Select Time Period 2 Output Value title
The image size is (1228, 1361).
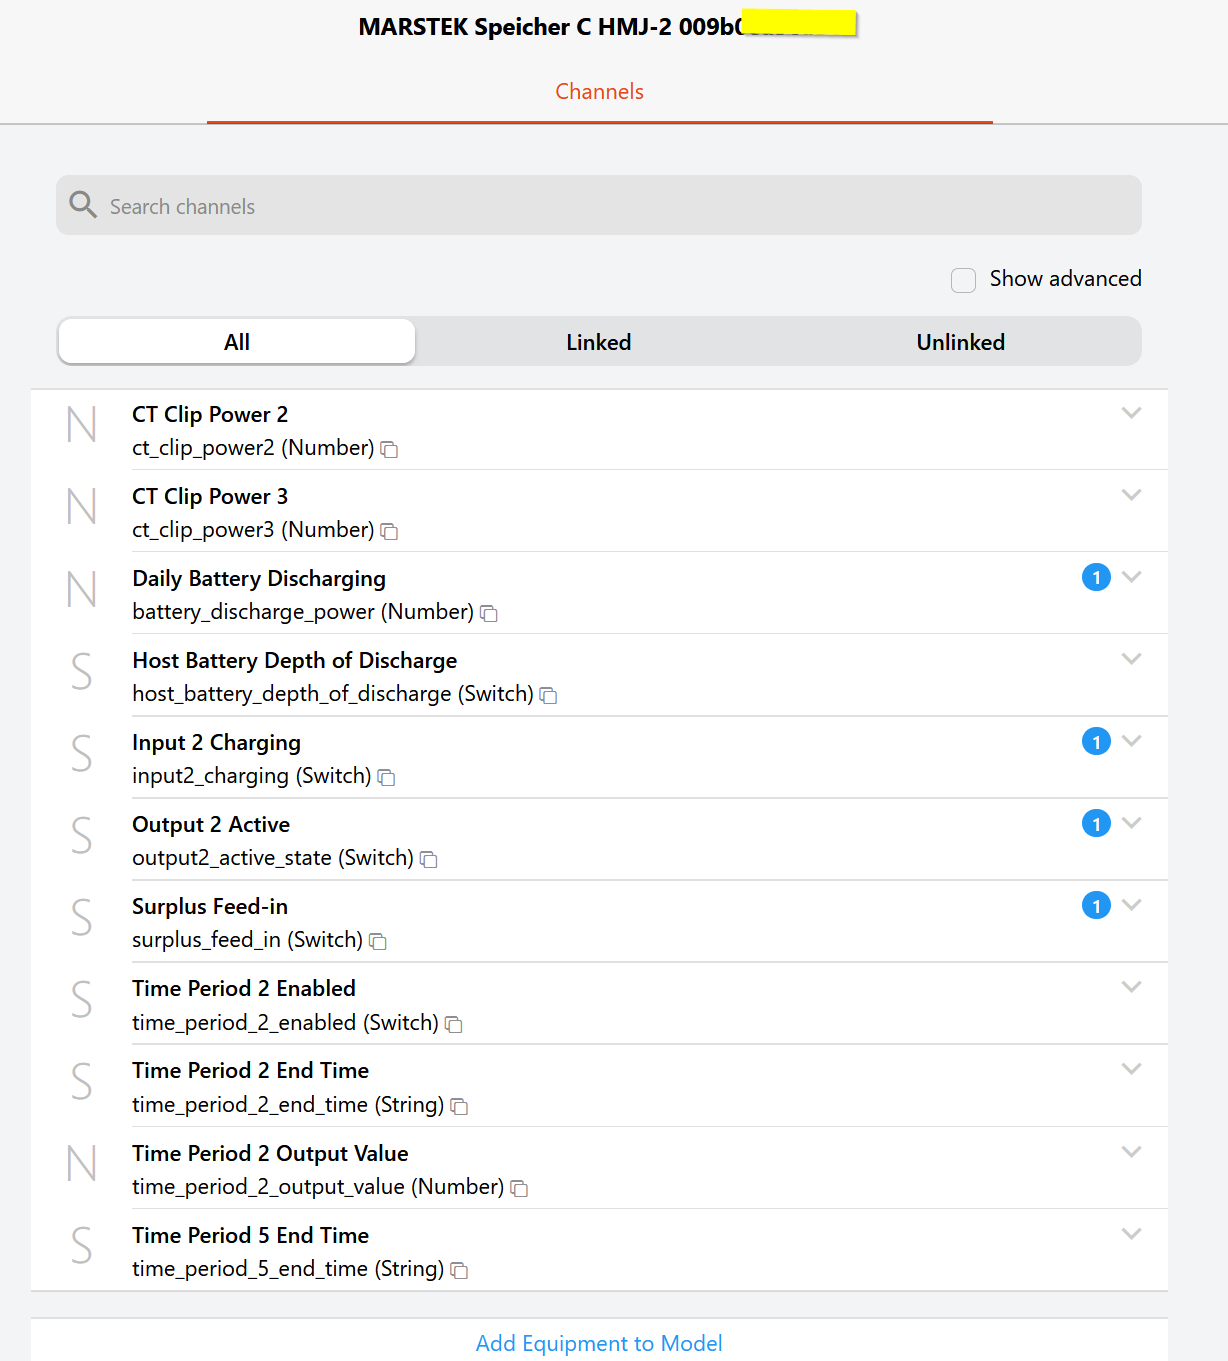tap(270, 1153)
